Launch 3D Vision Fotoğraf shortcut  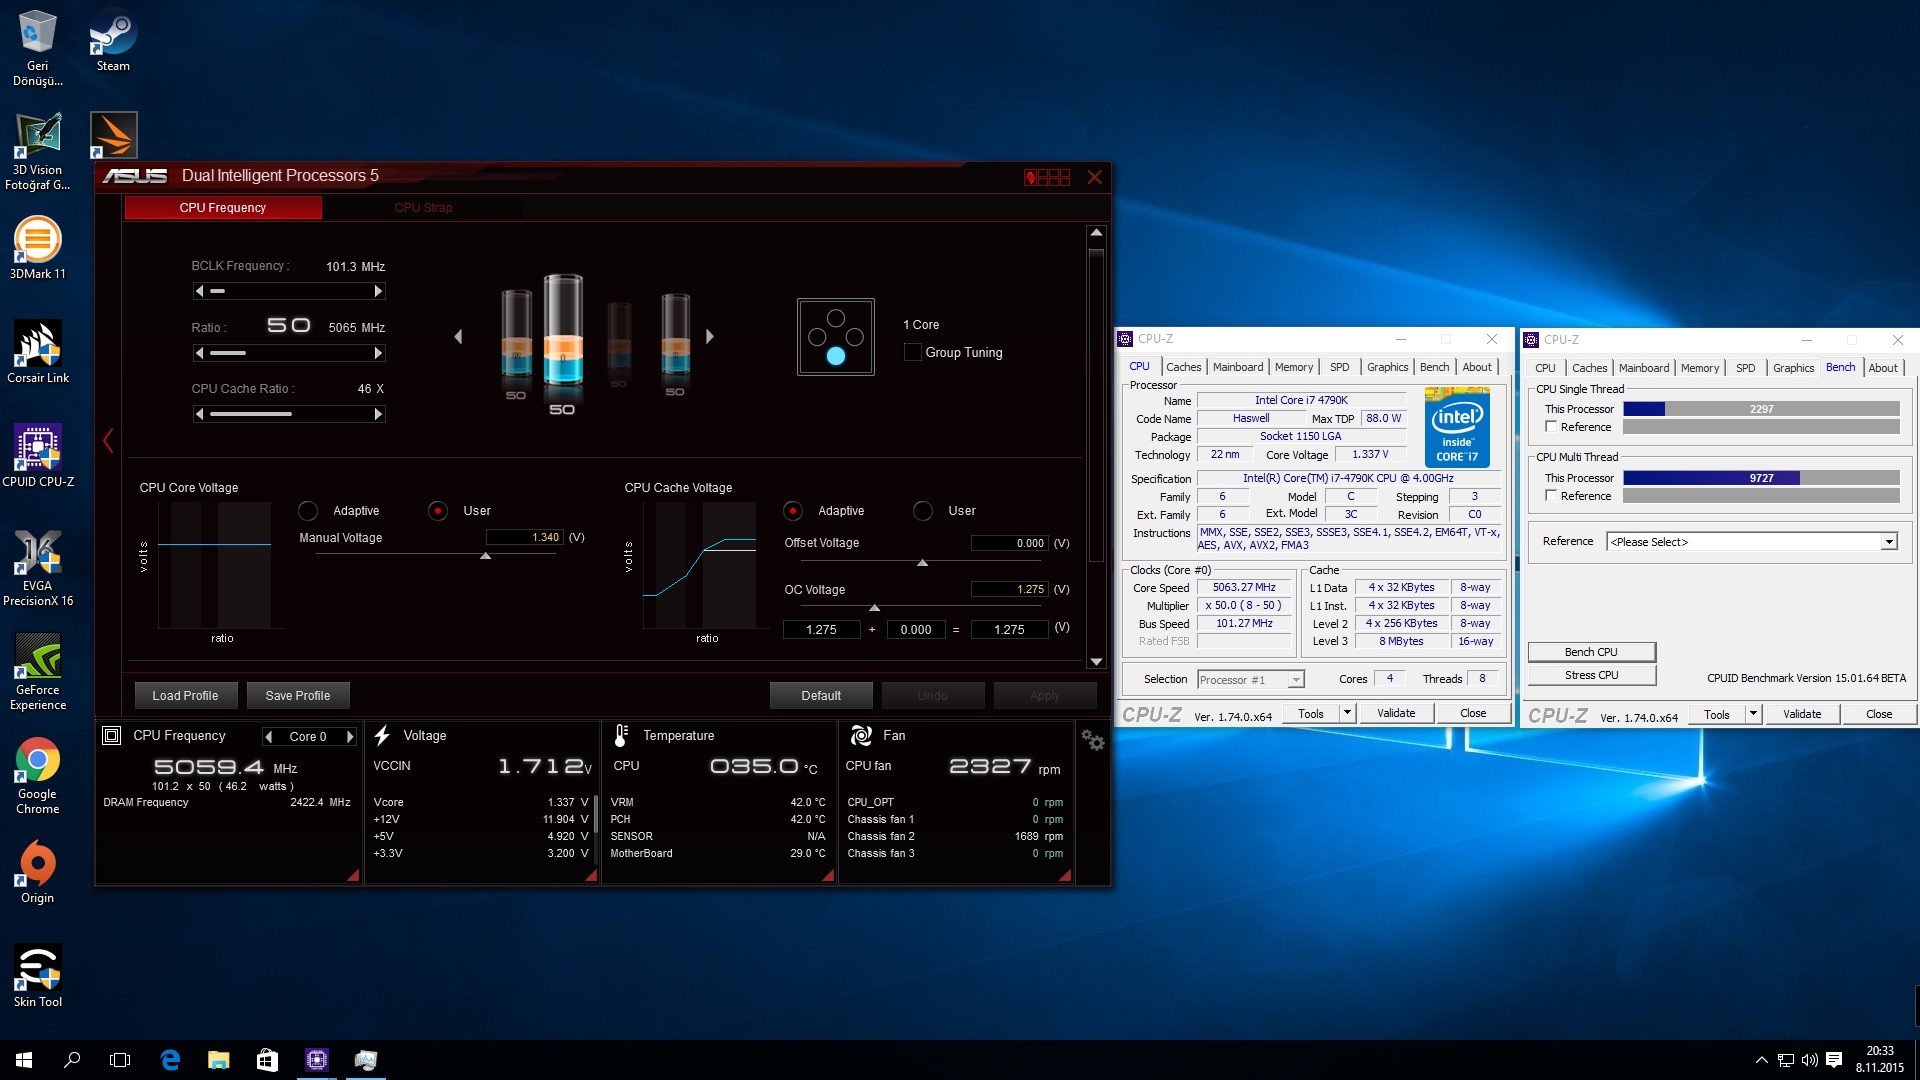(38, 151)
